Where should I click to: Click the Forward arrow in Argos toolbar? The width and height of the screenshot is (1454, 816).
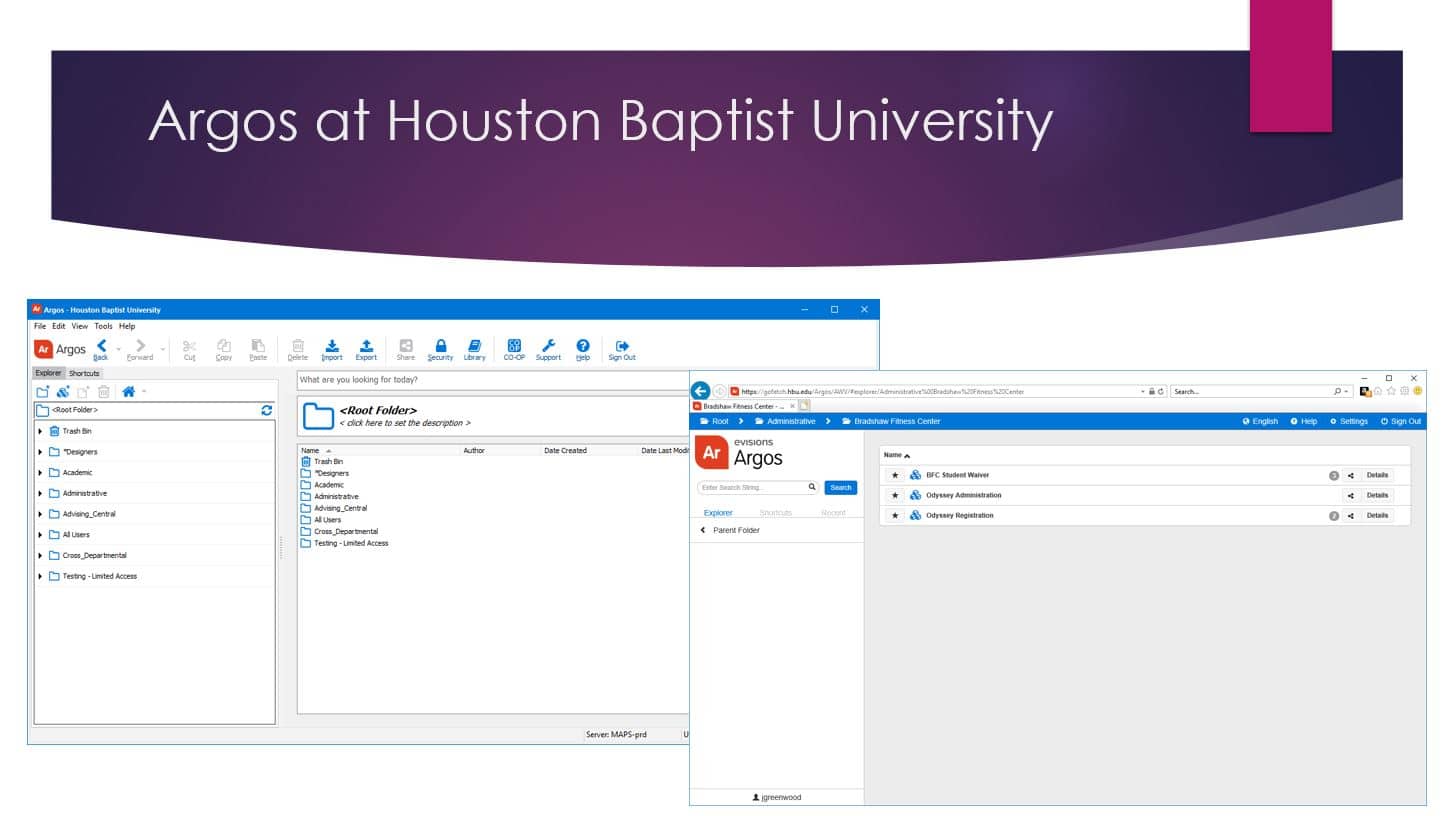click(x=140, y=346)
